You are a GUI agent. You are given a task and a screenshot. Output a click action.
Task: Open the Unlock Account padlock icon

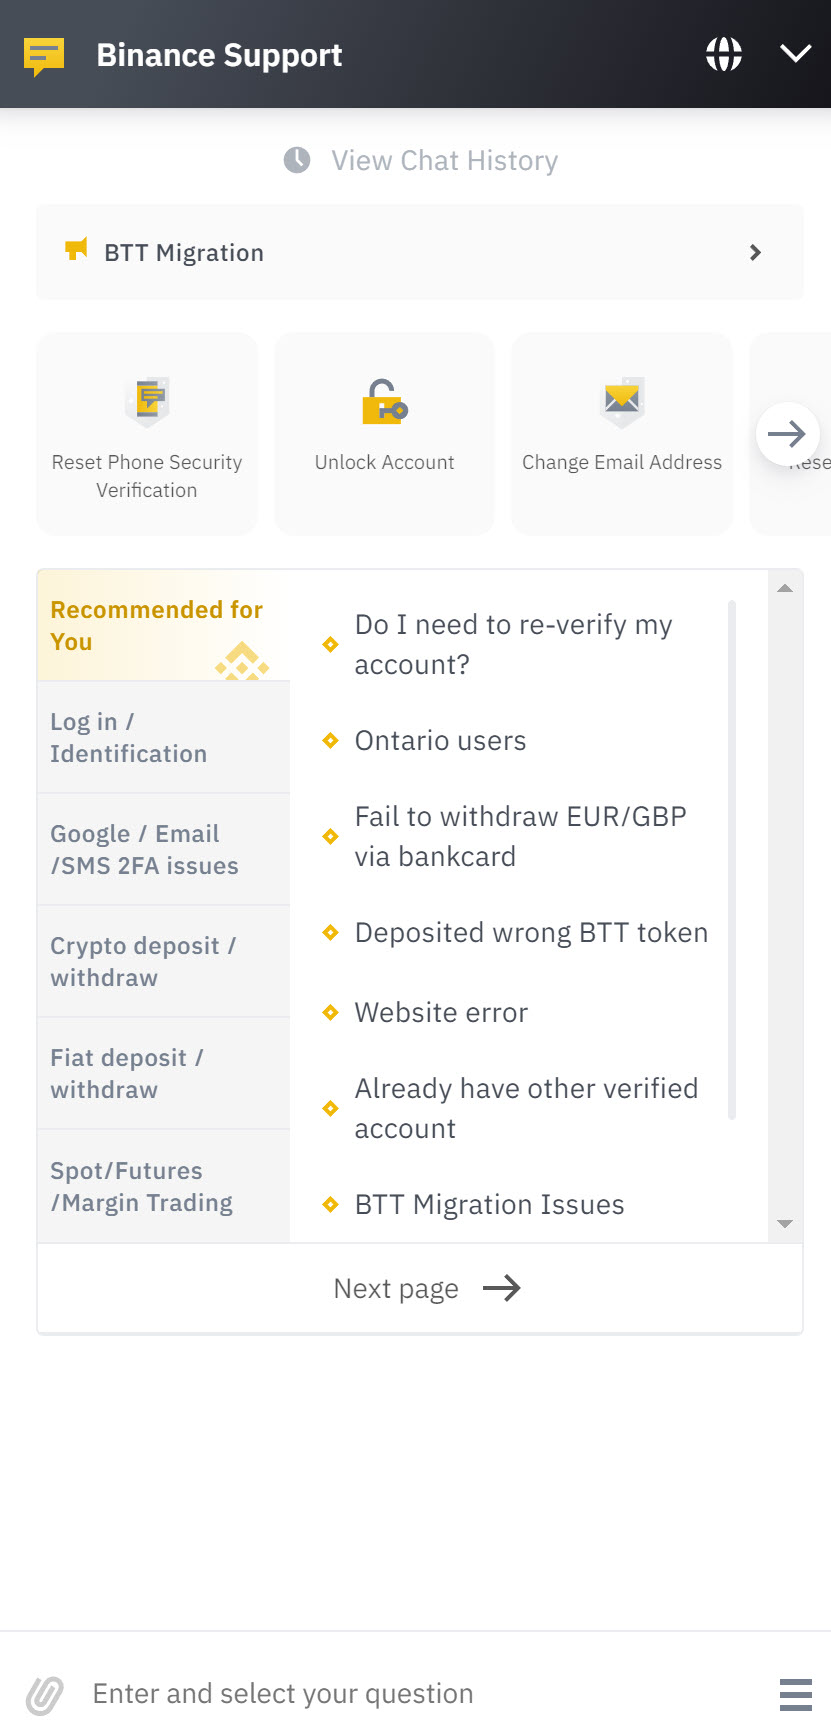pos(385,402)
